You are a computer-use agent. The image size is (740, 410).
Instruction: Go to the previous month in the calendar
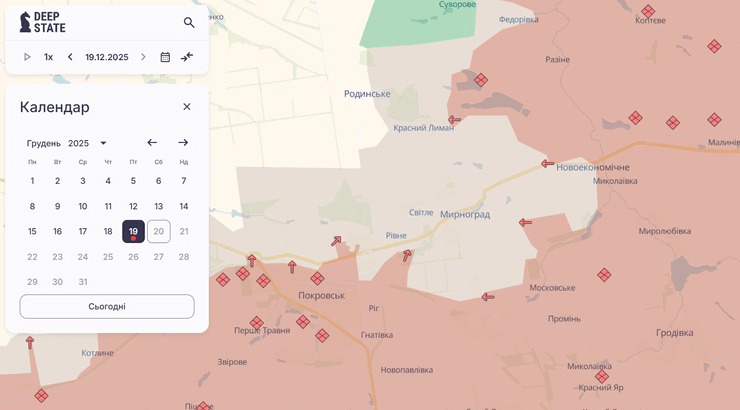(x=152, y=143)
